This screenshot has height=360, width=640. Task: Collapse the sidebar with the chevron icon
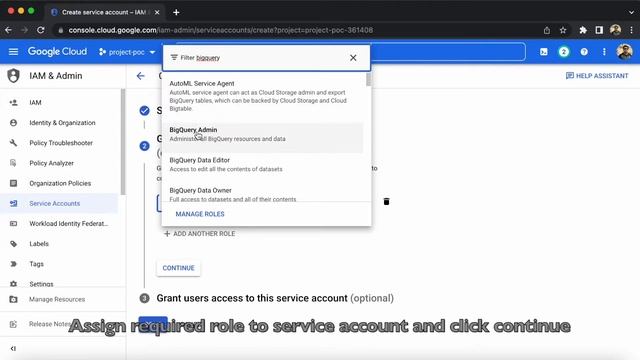pyautogui.click(x=13, y=349)
